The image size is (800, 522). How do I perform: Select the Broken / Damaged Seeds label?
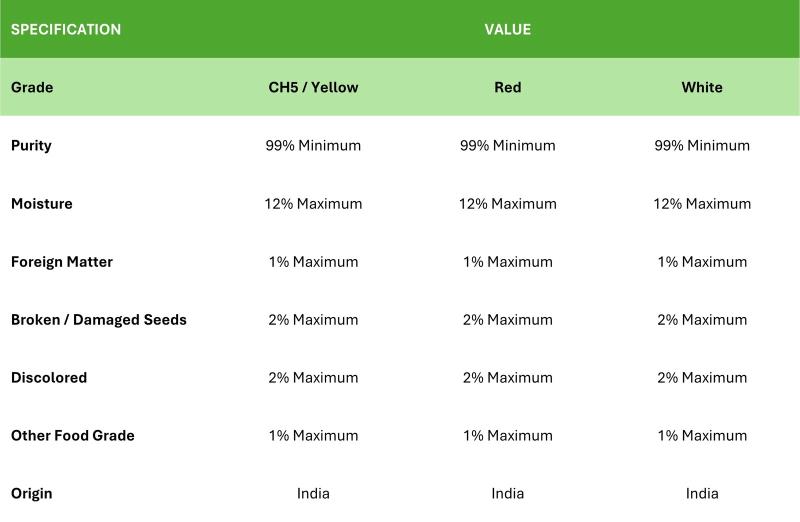(x=99, y=320)
